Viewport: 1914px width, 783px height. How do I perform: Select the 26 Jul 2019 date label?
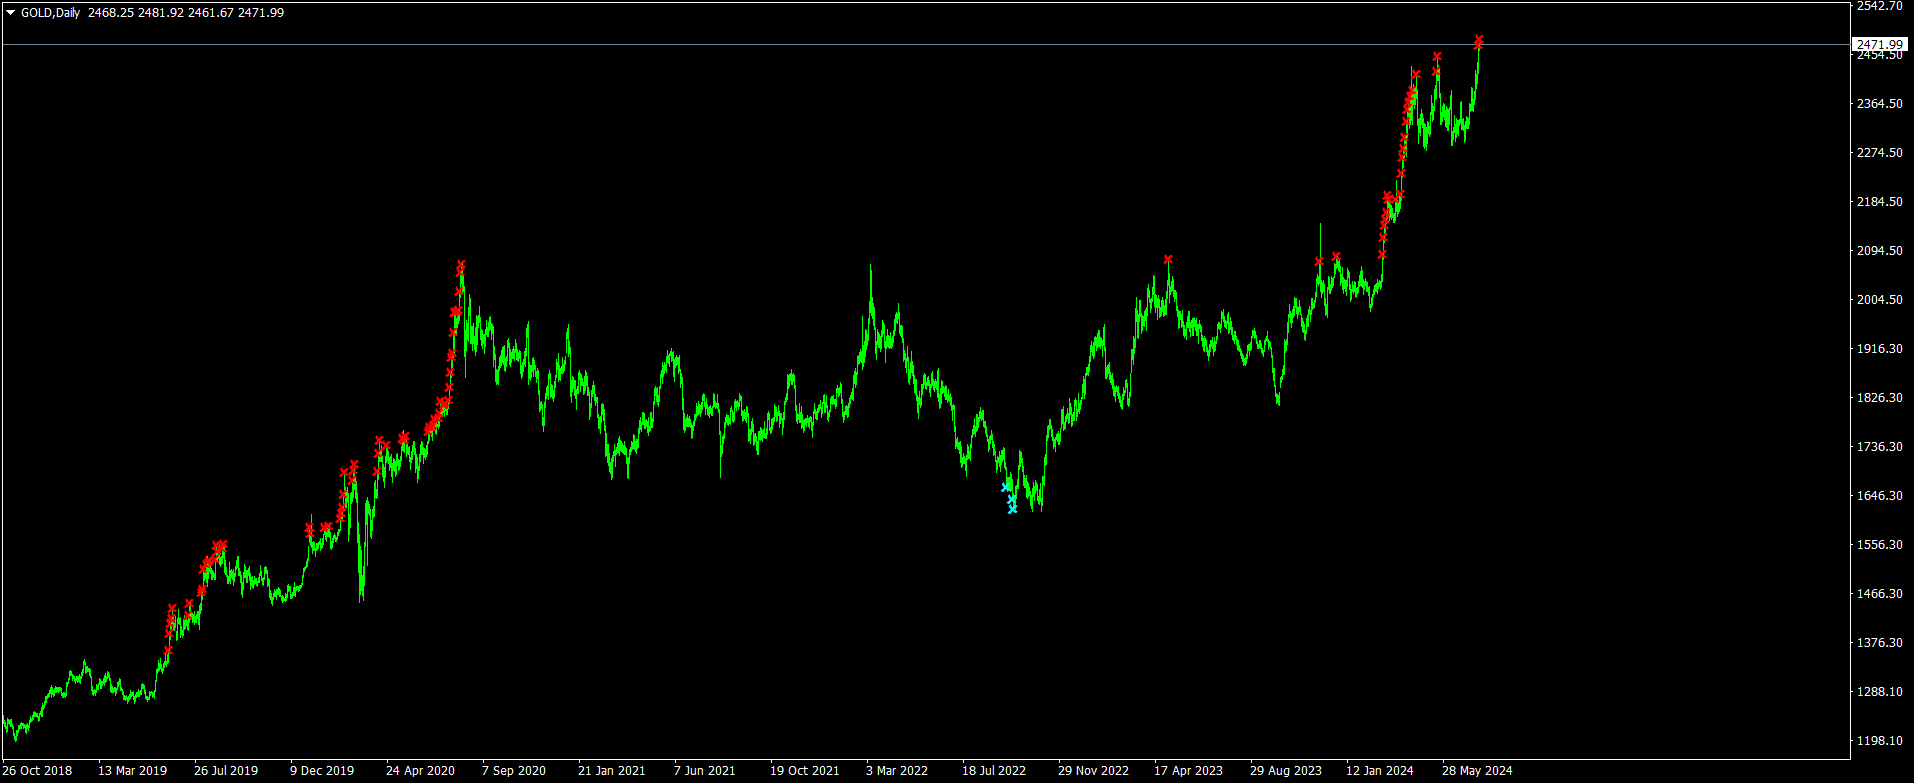226,771
